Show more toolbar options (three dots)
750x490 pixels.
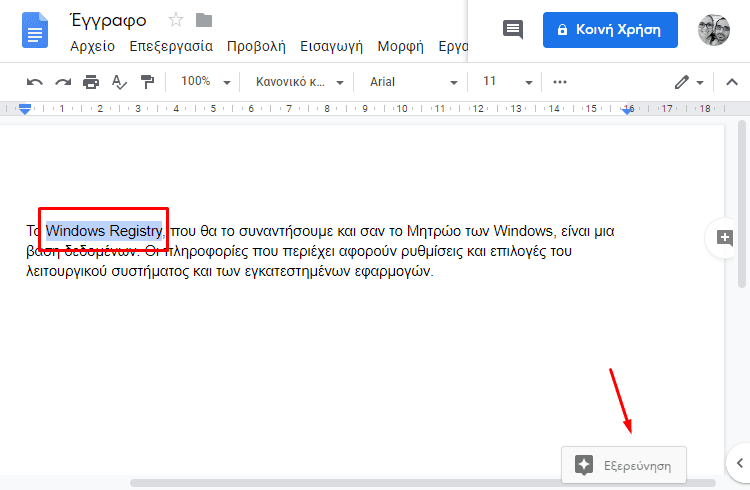[x=560, y=82]
